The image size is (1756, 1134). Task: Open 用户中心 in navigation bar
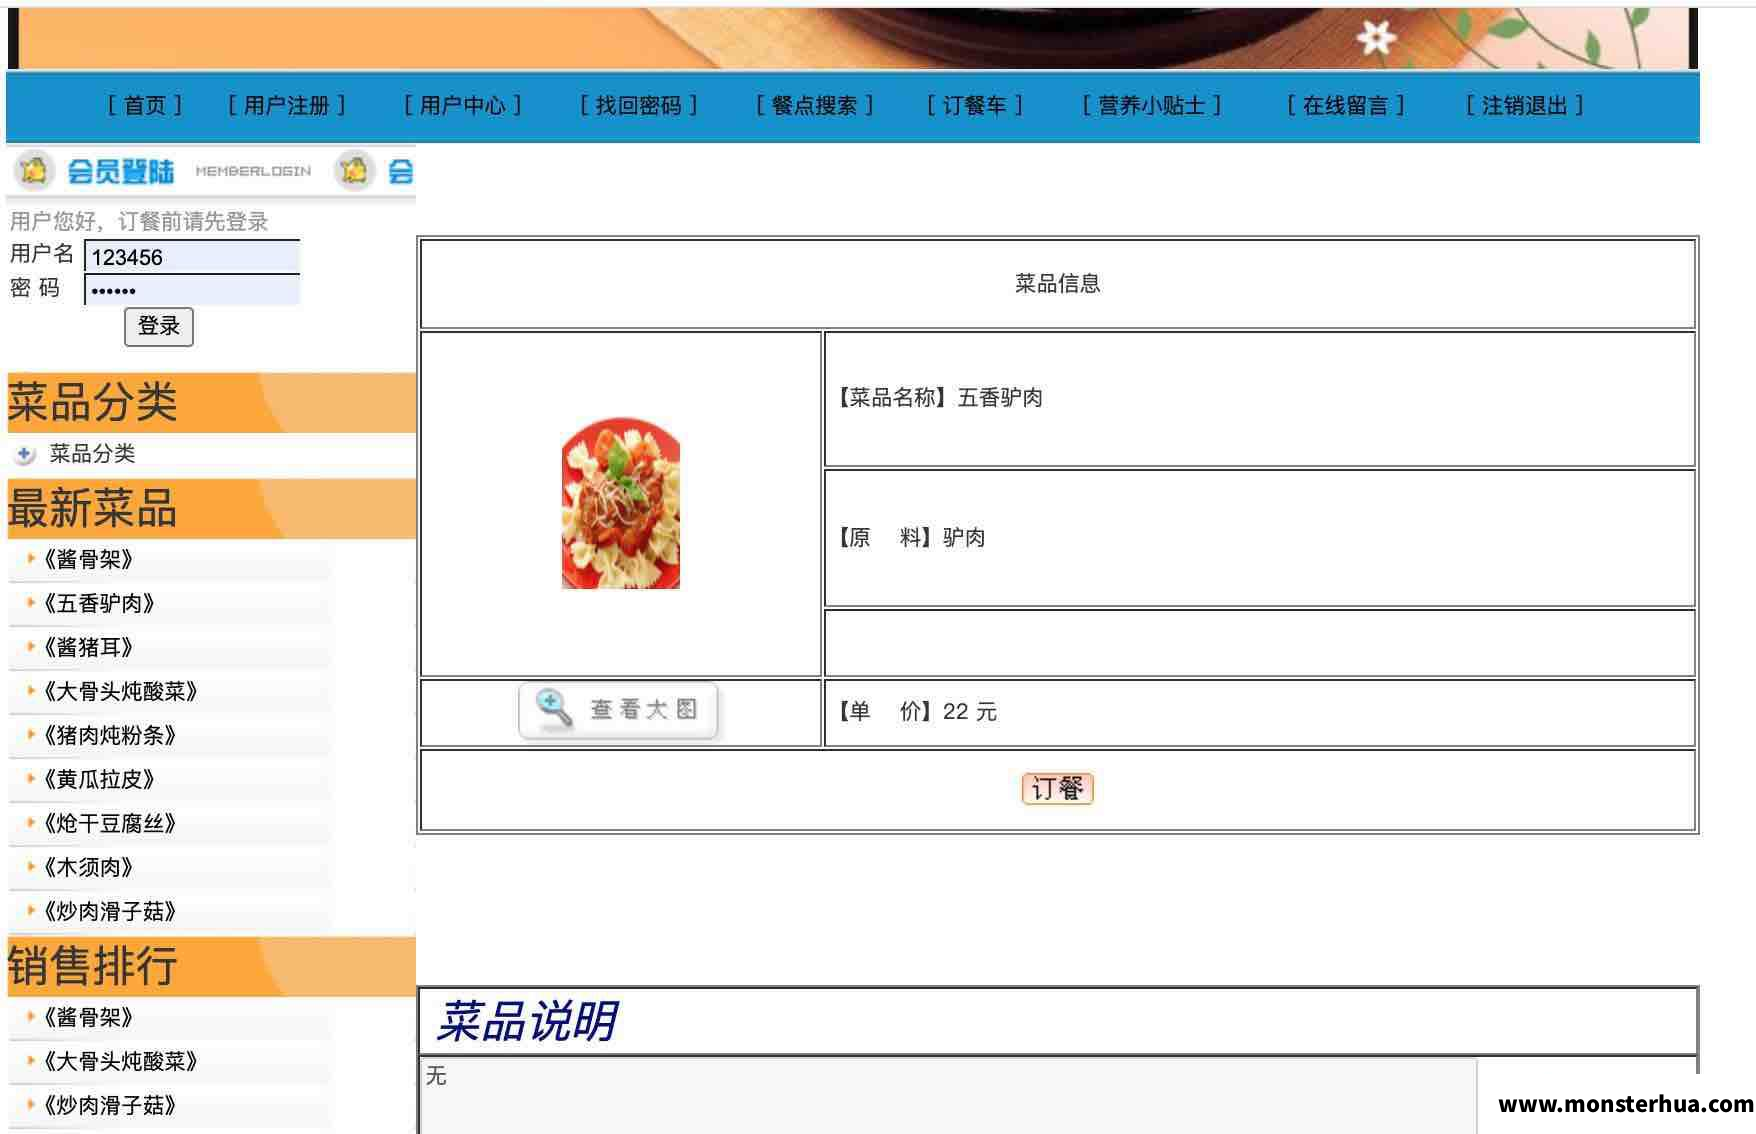click(x=463, y=105)
